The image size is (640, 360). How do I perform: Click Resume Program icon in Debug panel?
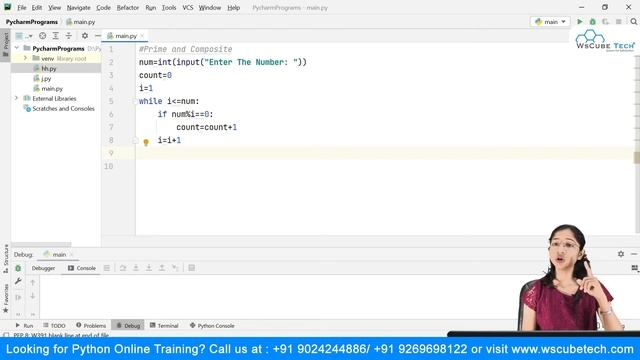[18, 298]
